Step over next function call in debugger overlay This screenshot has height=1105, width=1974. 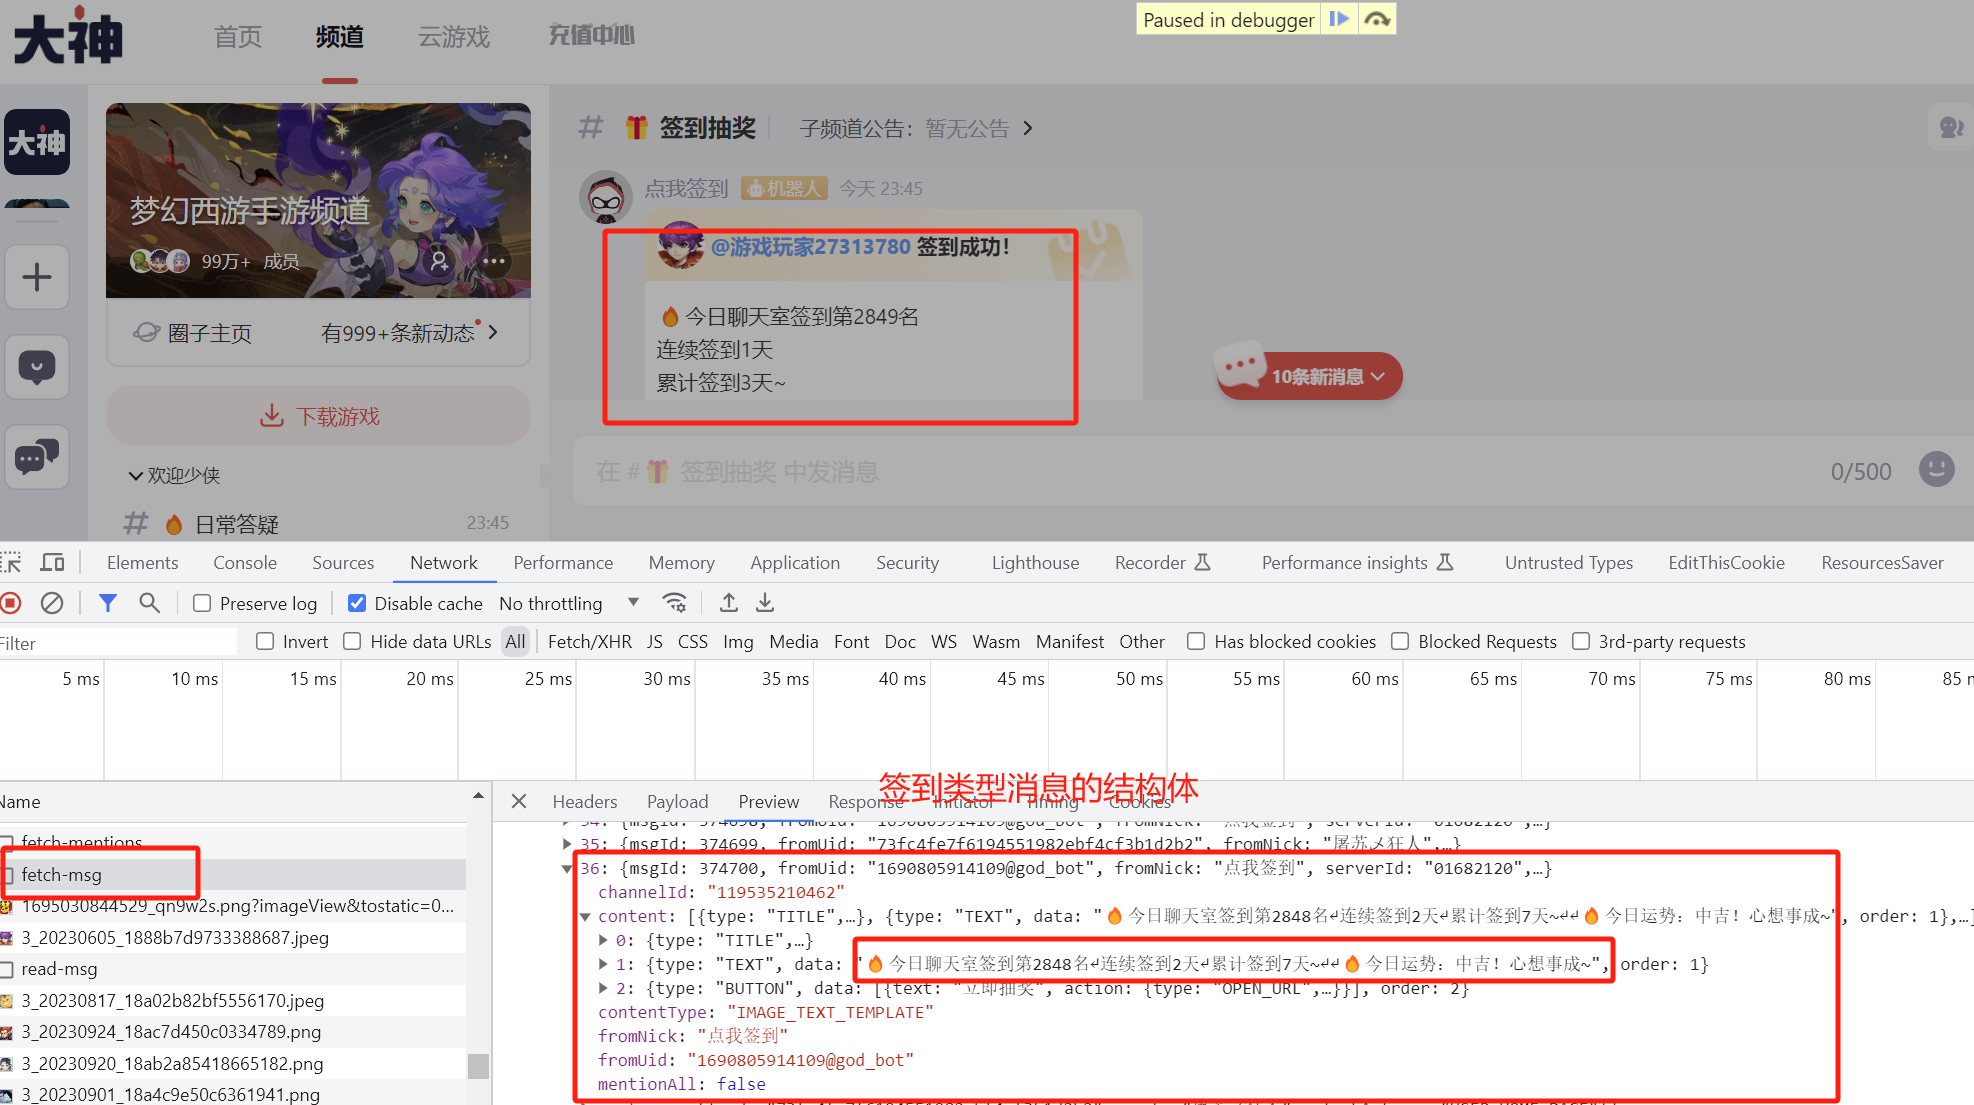pos(1377,19)
